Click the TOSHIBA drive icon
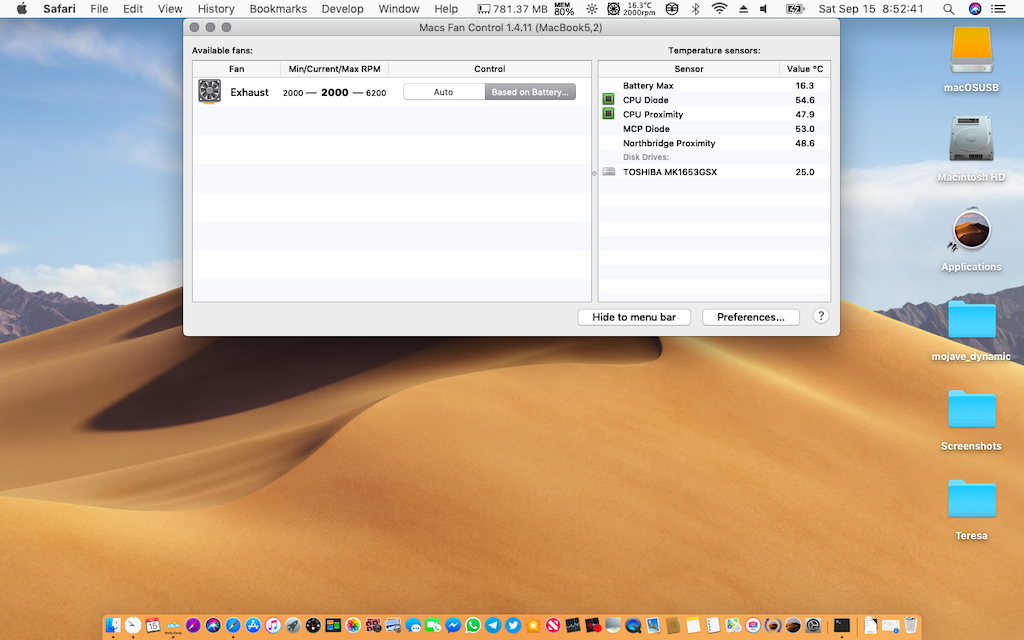Viewport: 1024px width, 640px height. [x=608, y=172]
